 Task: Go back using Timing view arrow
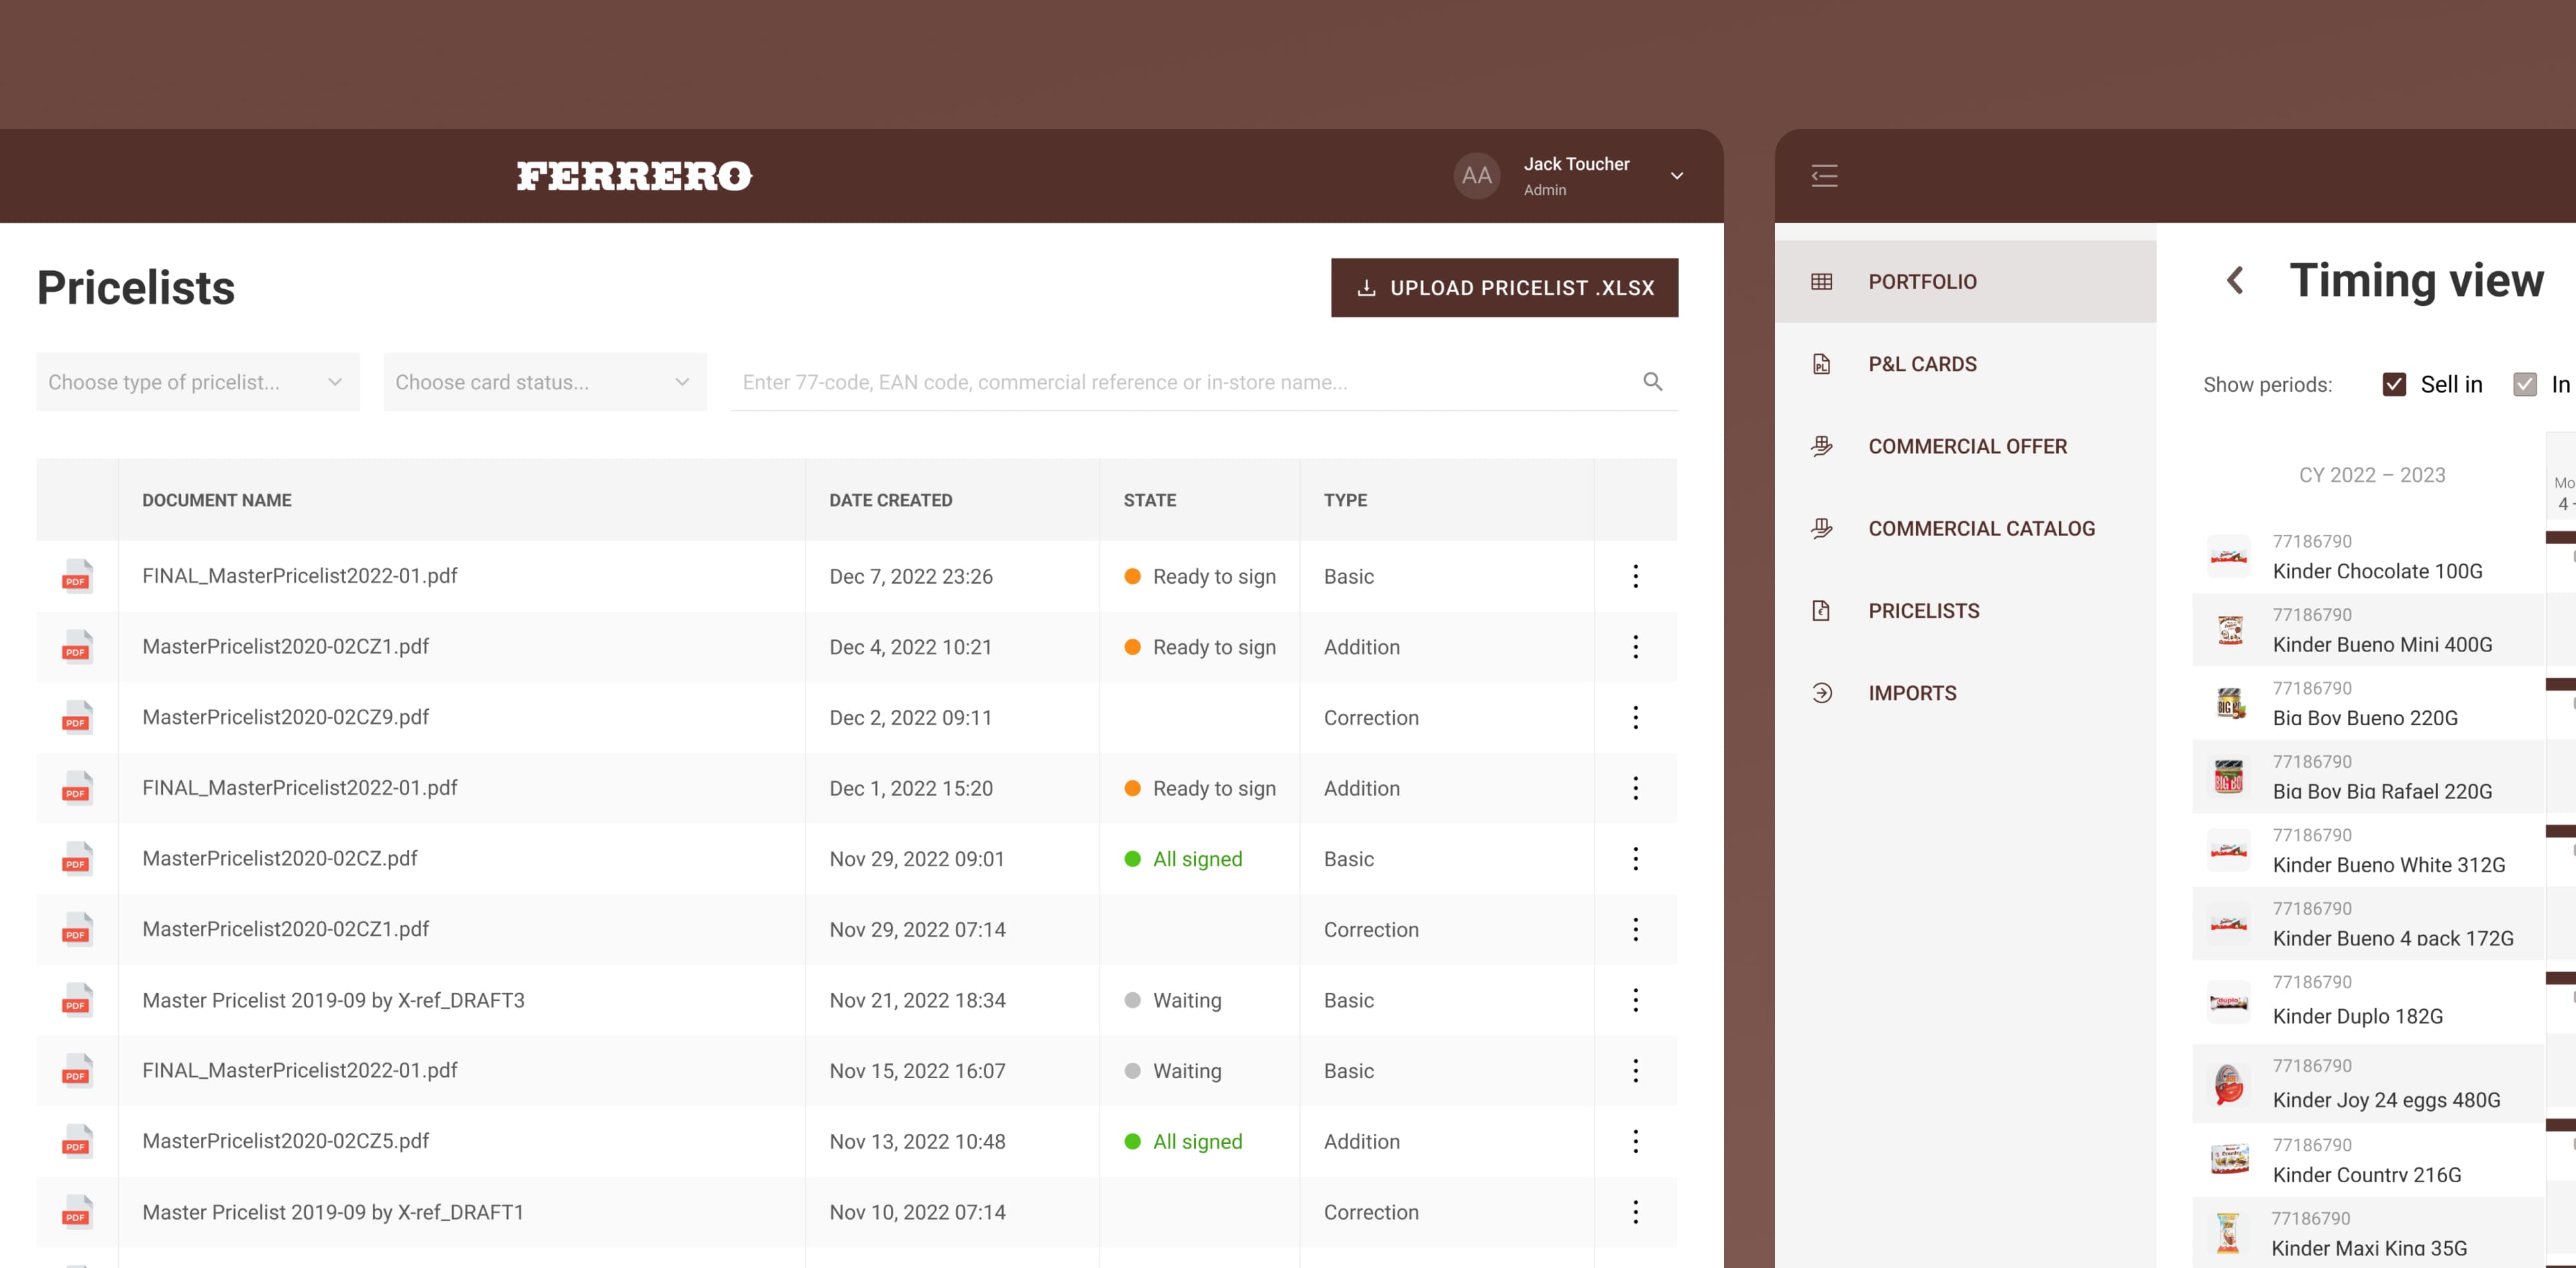pos(2235,280)
